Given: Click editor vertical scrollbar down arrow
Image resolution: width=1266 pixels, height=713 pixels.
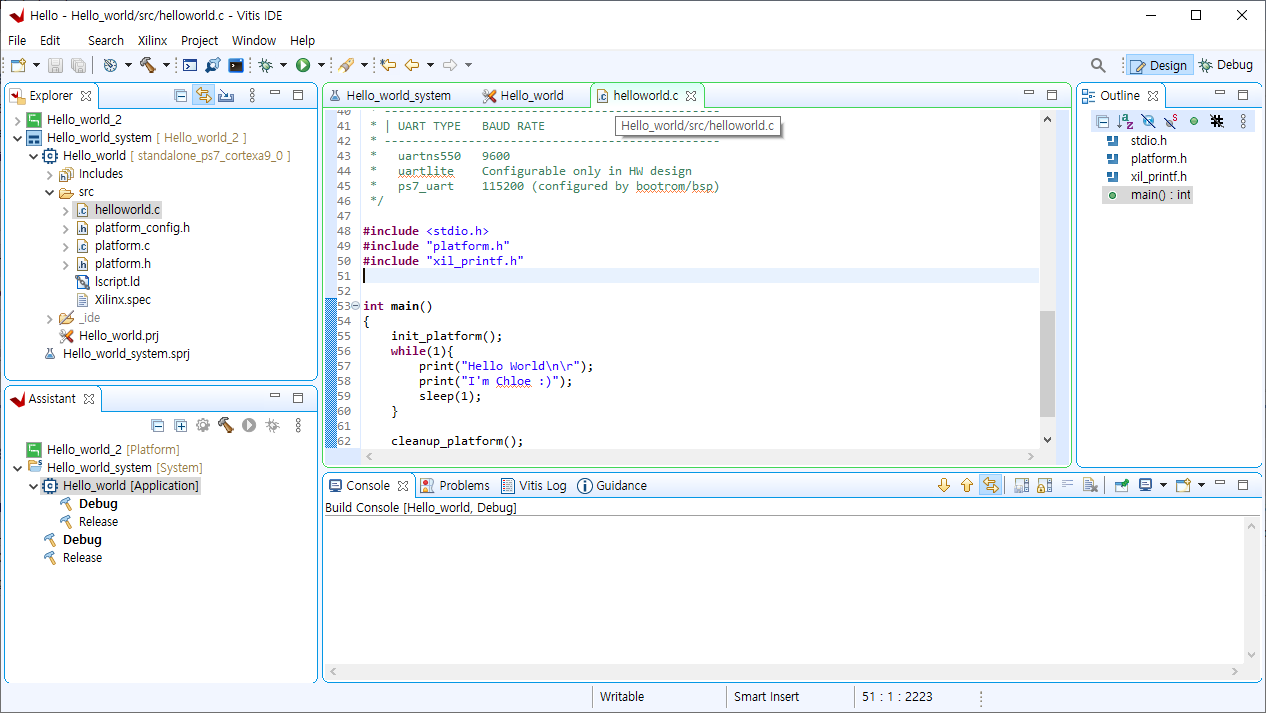Looking at the screenshot, I should click(1047, 440).
